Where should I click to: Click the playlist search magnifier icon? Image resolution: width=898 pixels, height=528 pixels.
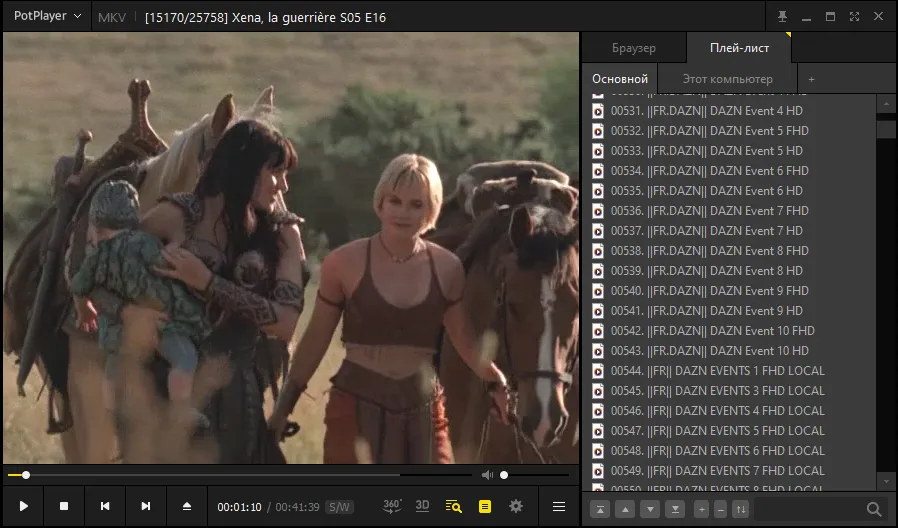[x=874, y=509]
